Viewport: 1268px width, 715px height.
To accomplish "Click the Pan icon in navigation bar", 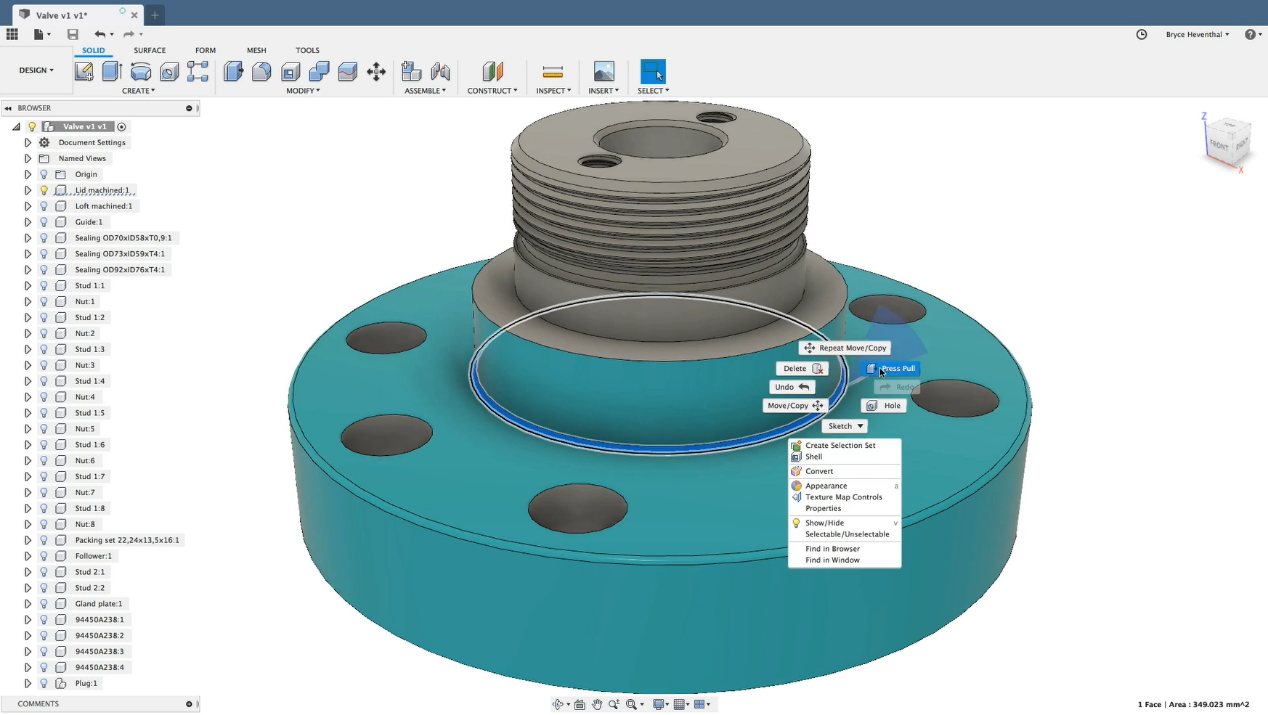I will pos(597,704).
